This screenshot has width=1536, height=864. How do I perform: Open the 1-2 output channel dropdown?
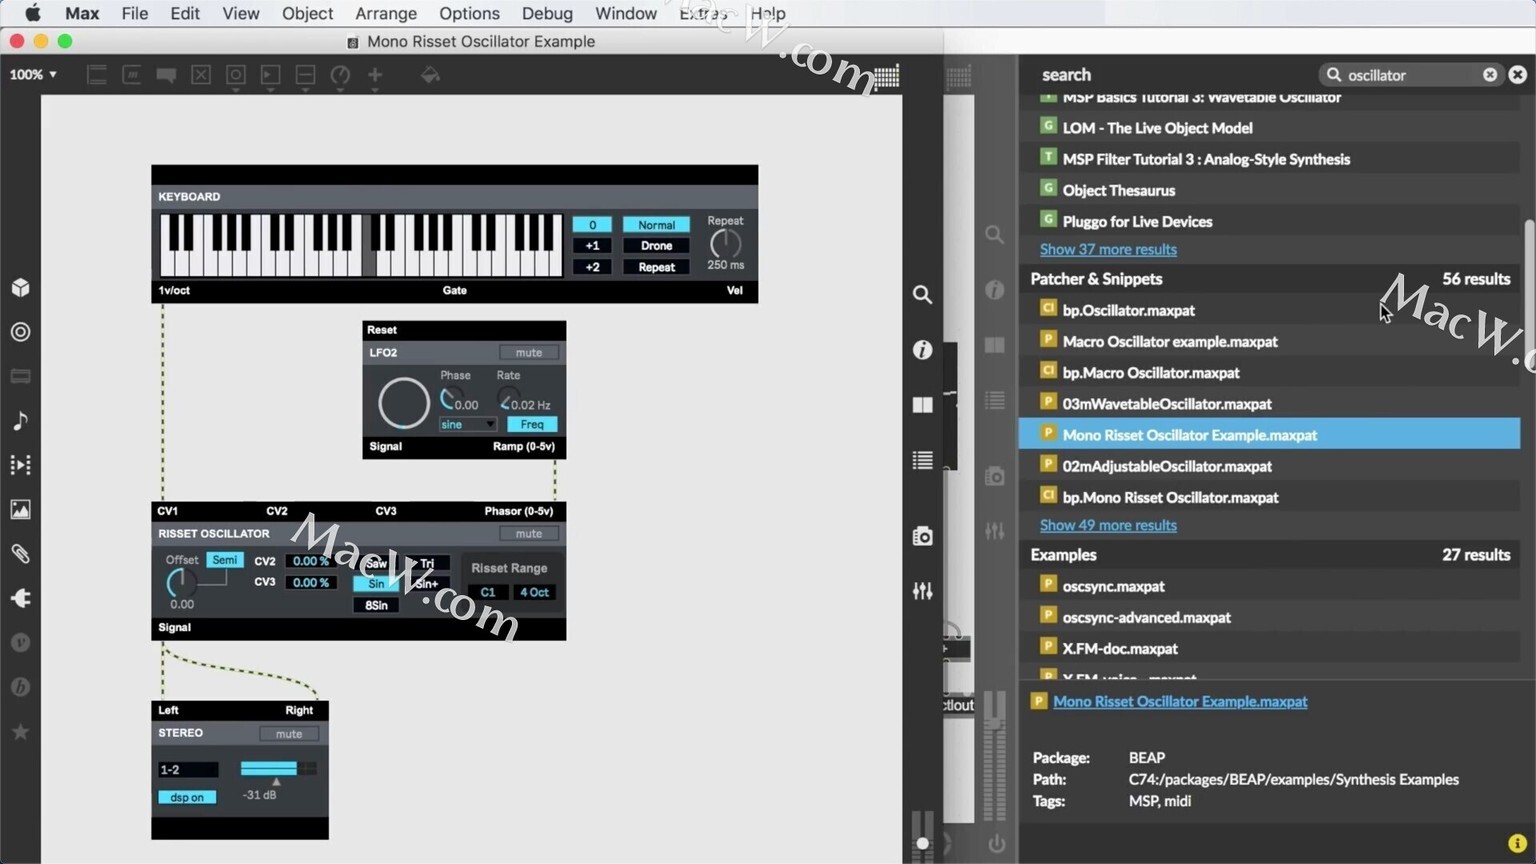188,769
